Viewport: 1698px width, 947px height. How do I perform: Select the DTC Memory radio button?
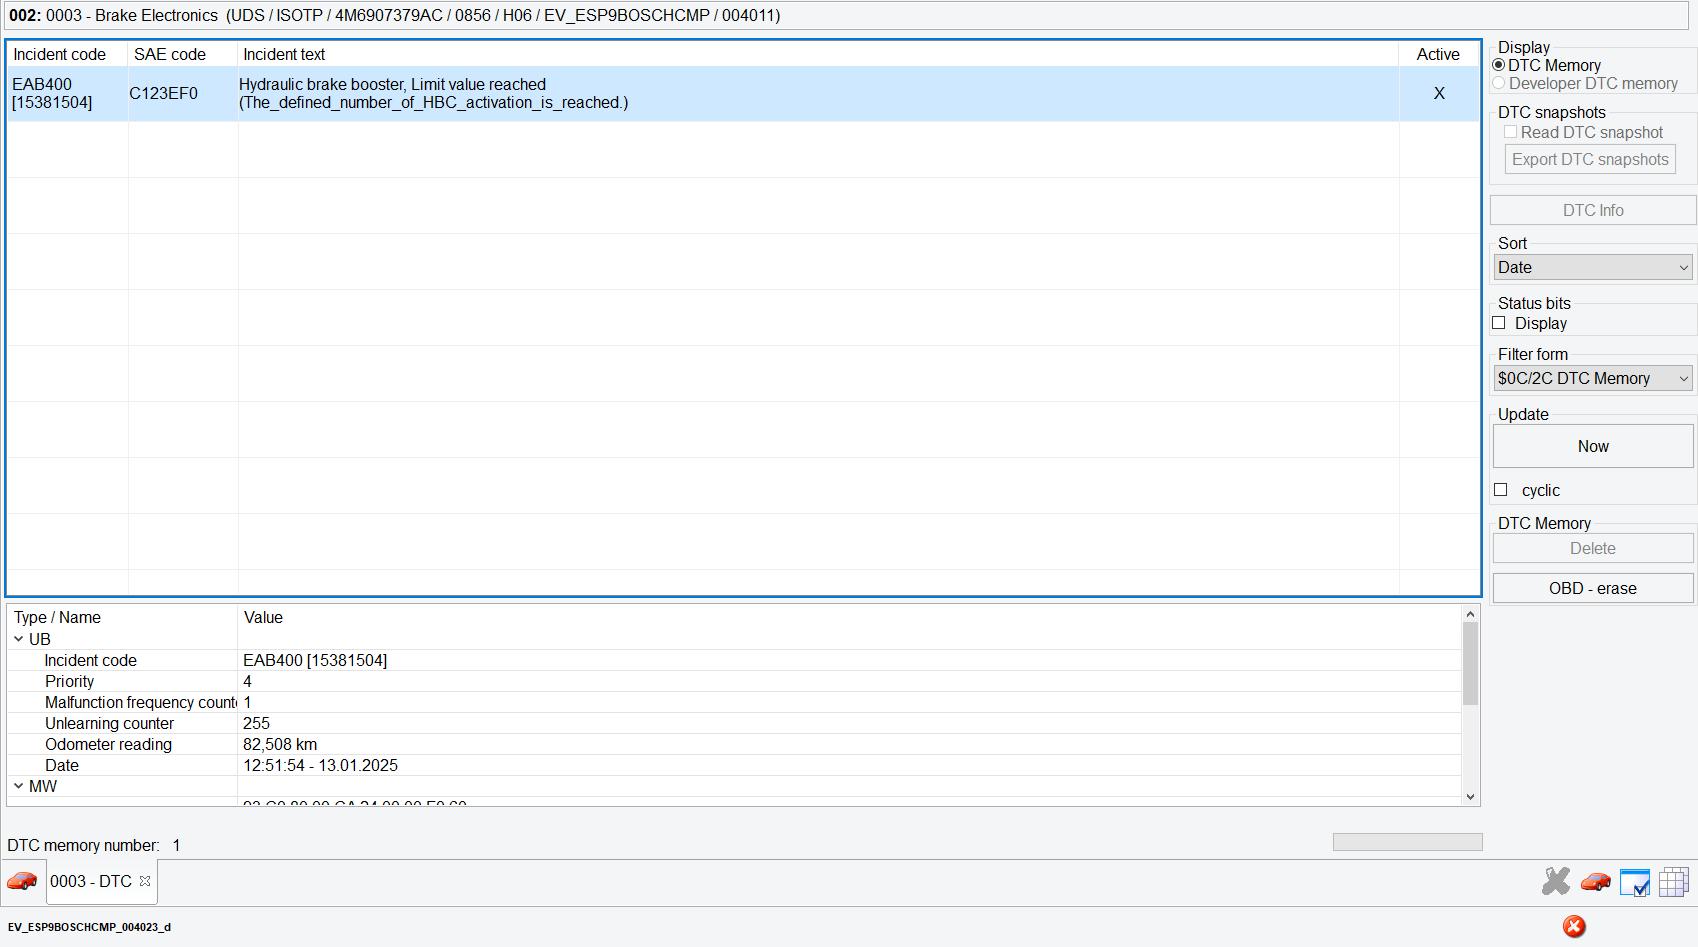tap(1499, 65)
